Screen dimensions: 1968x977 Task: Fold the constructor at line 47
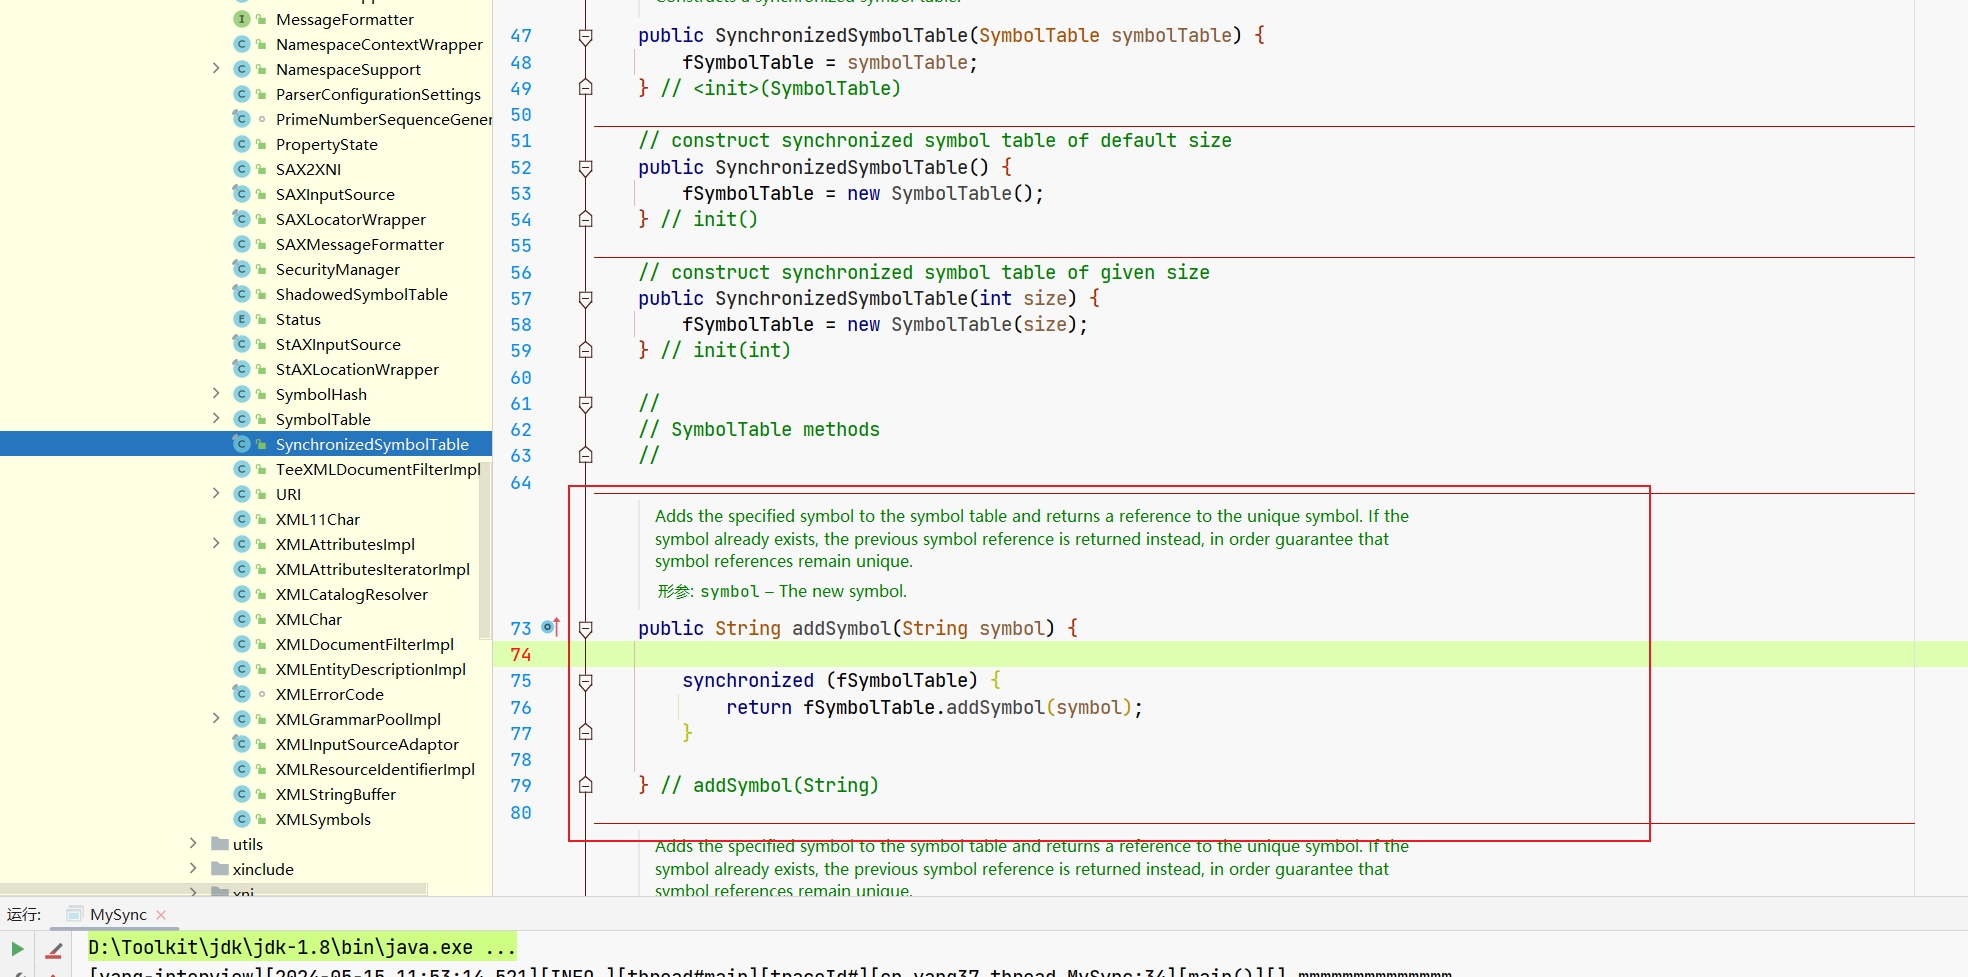coord(586,36)
